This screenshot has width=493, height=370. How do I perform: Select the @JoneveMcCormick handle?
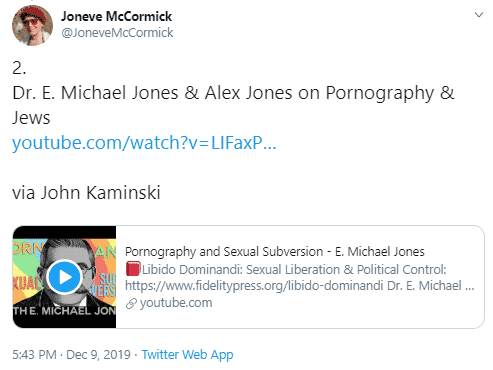[x=117, y=33]
